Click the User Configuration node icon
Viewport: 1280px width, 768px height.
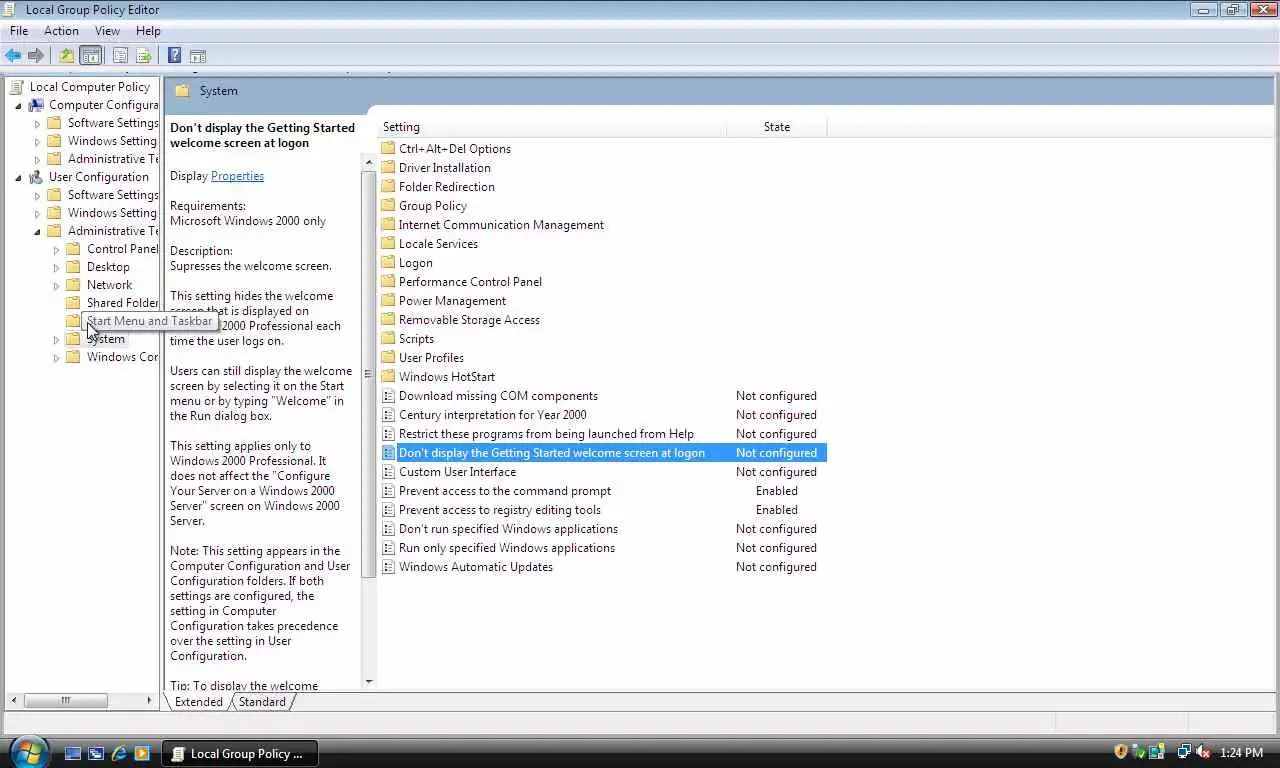pyautogui.click(x=36, y=177)
